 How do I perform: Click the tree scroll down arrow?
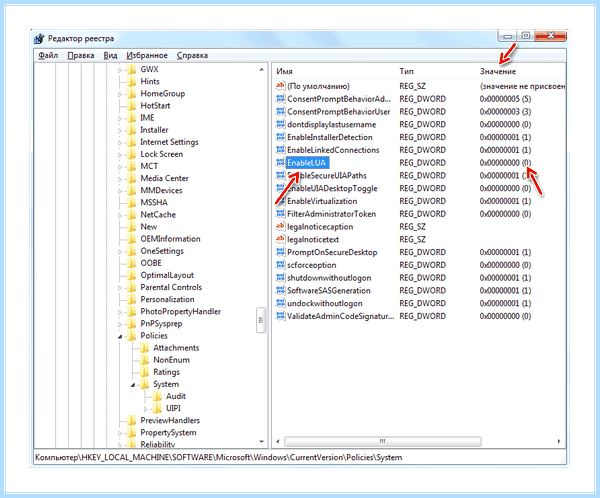(261, 442)
